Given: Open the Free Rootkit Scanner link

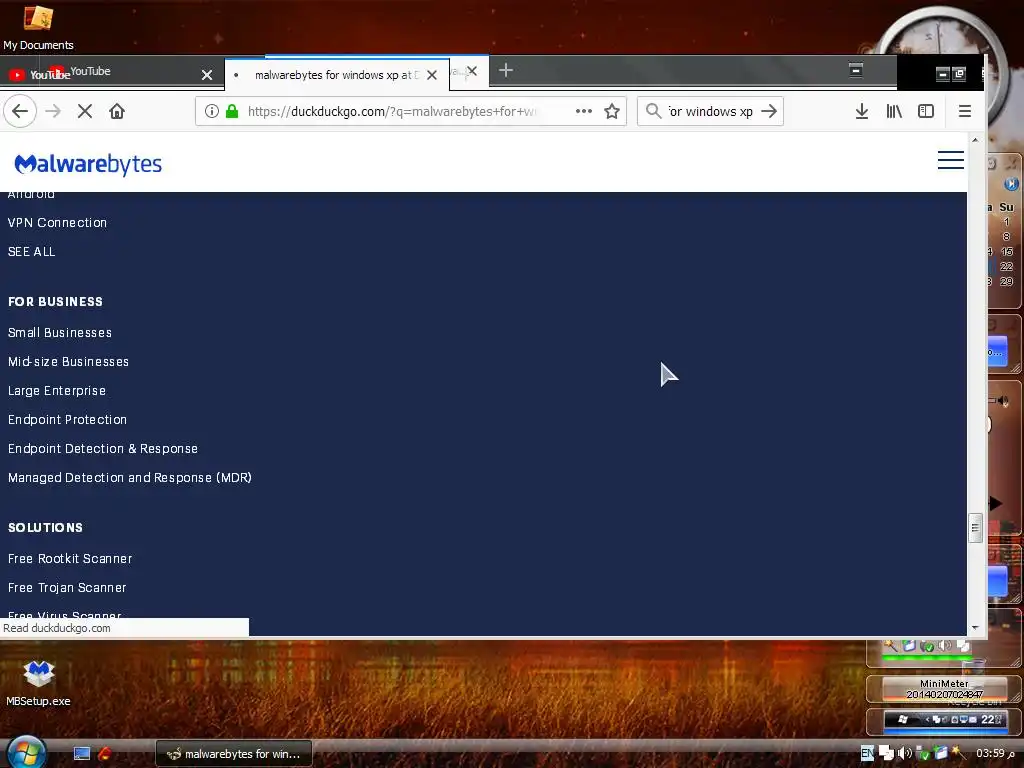Looking at the screenshot, I should [70, 558].
